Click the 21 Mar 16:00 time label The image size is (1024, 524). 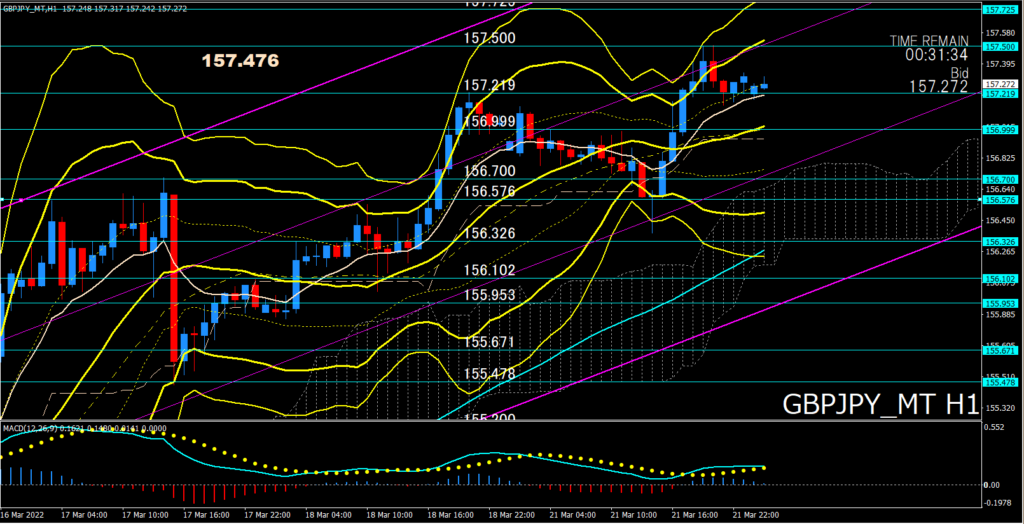point(693,515)
